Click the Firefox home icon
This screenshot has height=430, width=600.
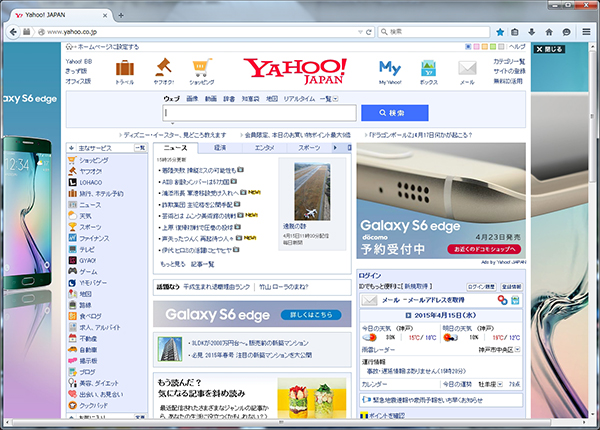coord(548,32)
